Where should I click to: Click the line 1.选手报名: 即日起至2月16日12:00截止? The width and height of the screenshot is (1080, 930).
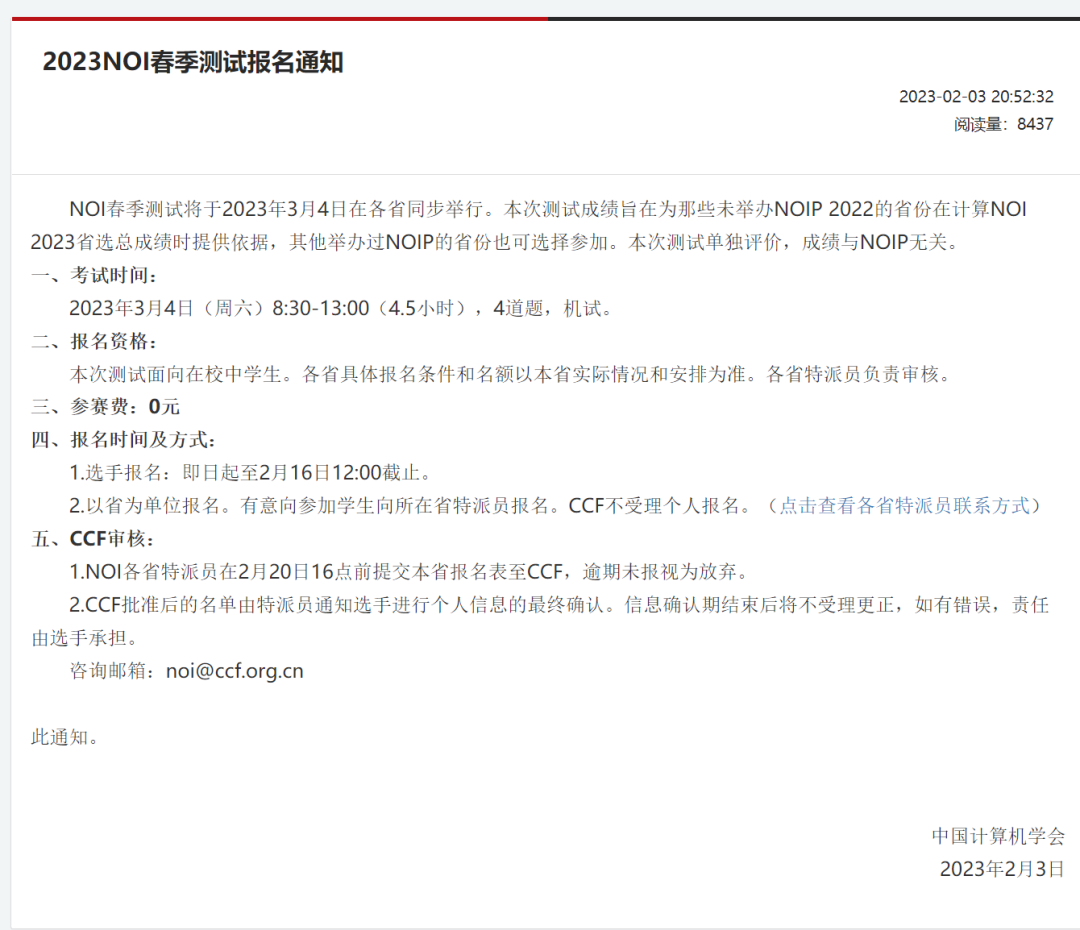(x=250, y=473)
